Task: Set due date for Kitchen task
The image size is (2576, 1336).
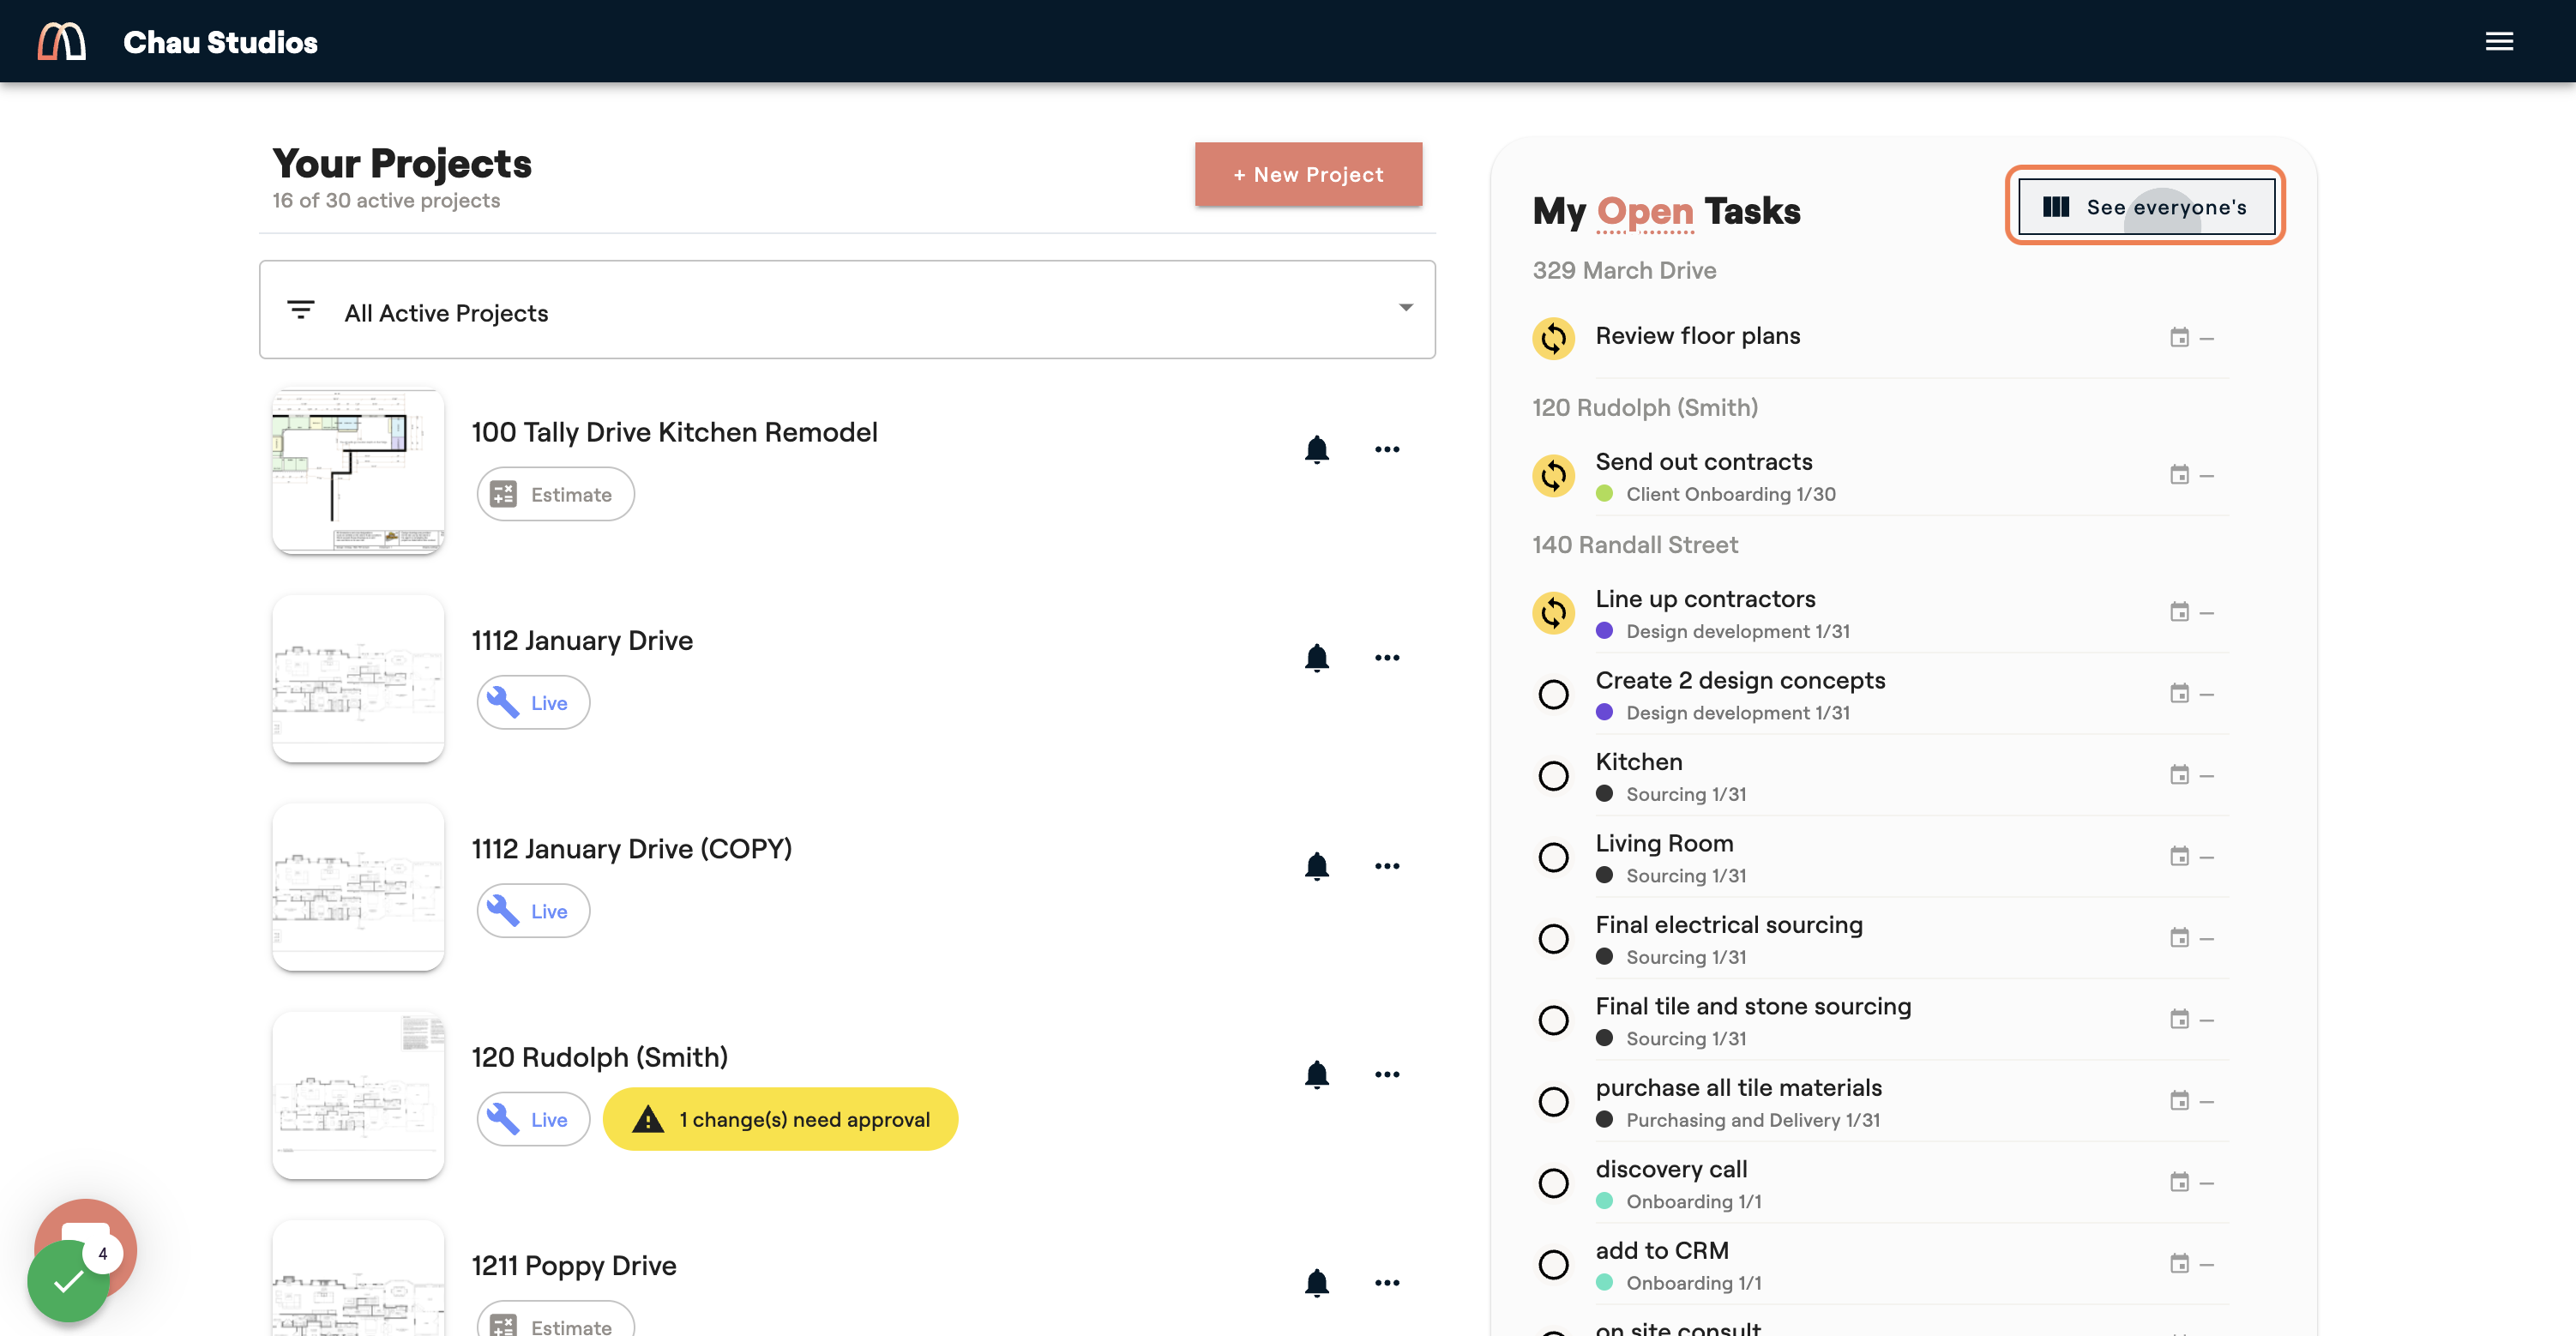Action: (x=2191, y=775)
